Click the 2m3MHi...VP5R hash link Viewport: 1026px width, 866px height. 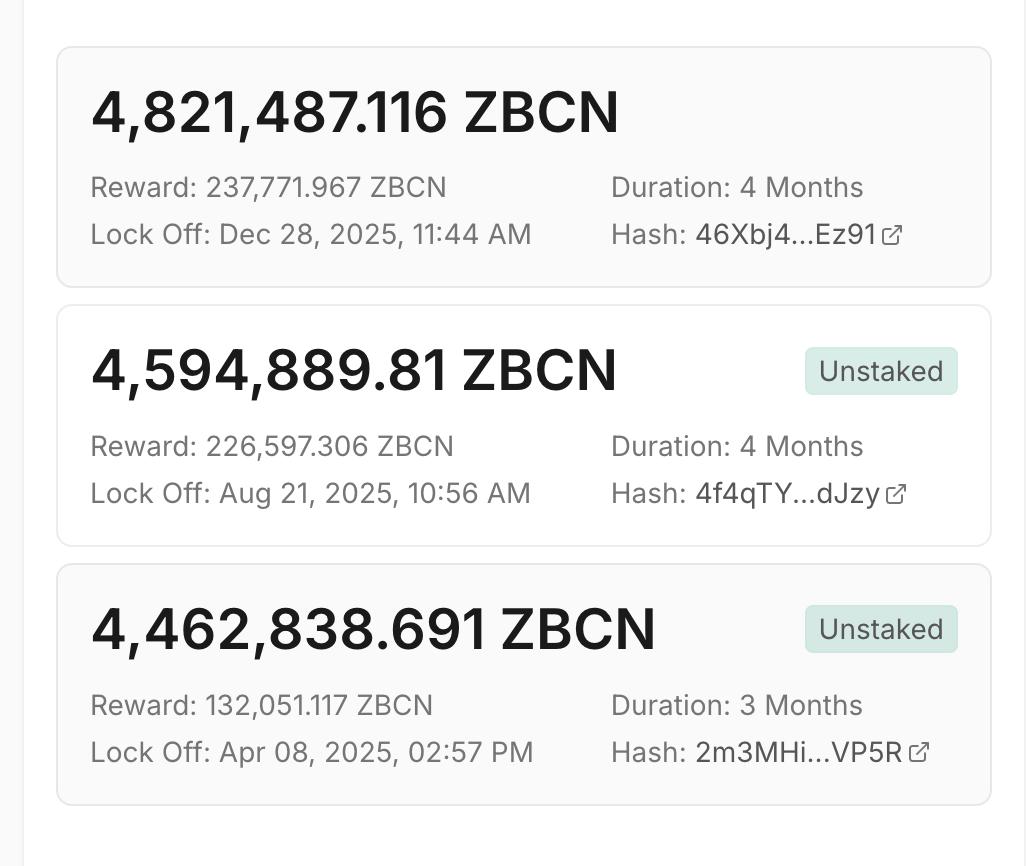point(799,752)
